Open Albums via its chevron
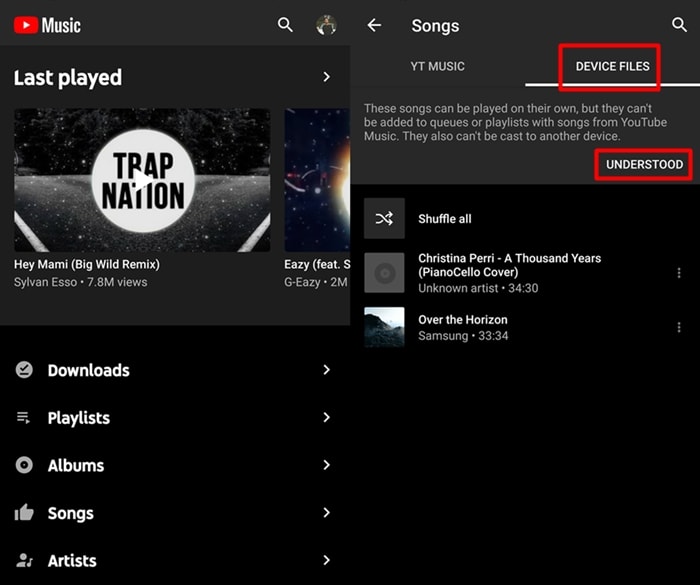 326,465
